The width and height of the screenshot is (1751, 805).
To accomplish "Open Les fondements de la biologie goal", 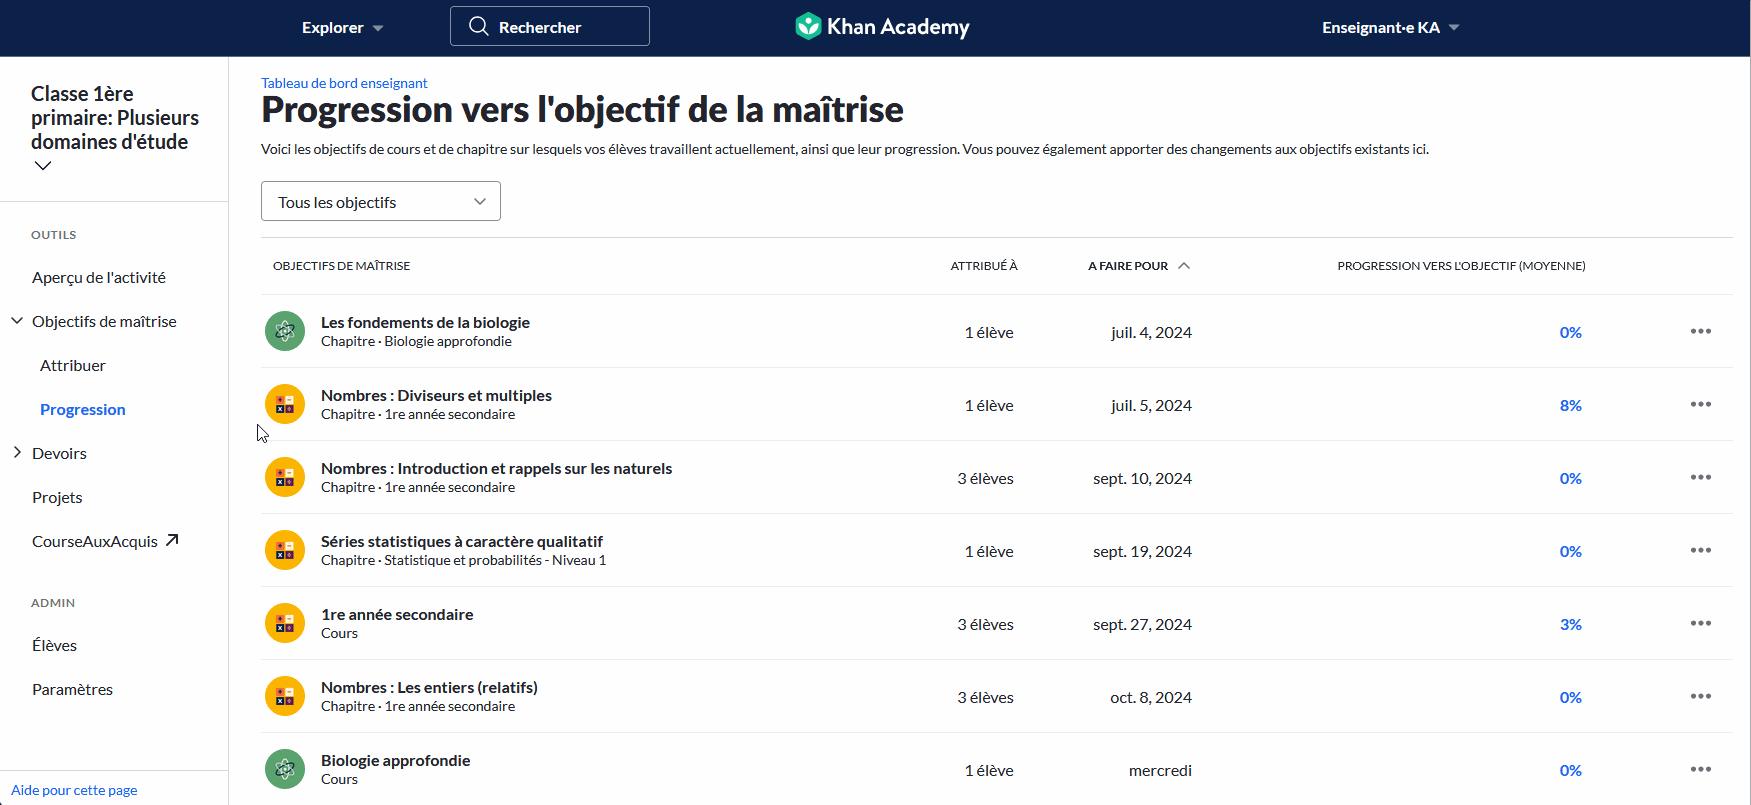I will coord(425,322).
